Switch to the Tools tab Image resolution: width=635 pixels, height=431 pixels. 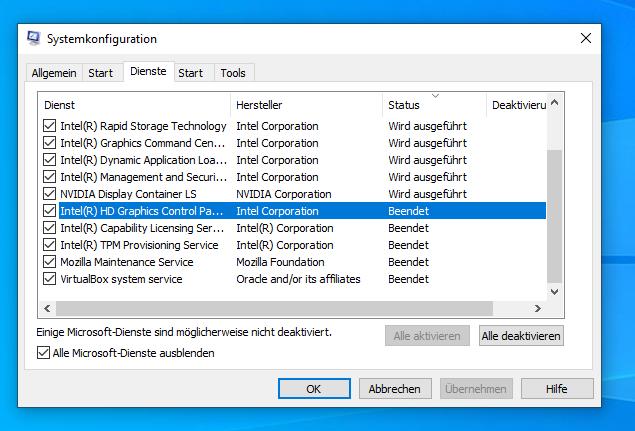[x=233, y=73]
